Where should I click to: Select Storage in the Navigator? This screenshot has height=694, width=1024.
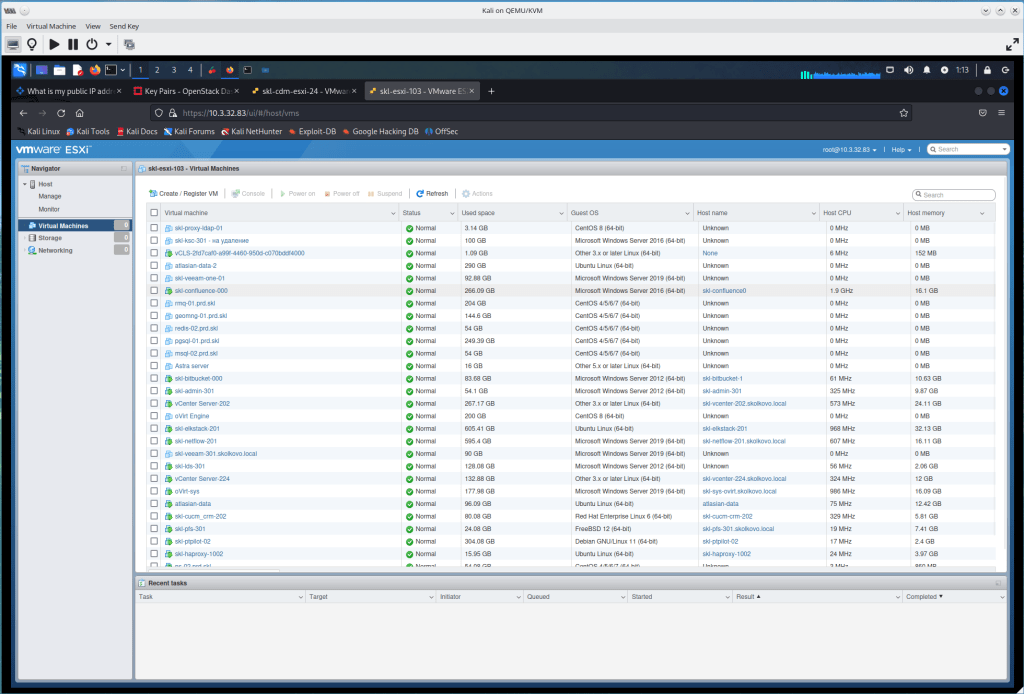(x=50, y=238)
